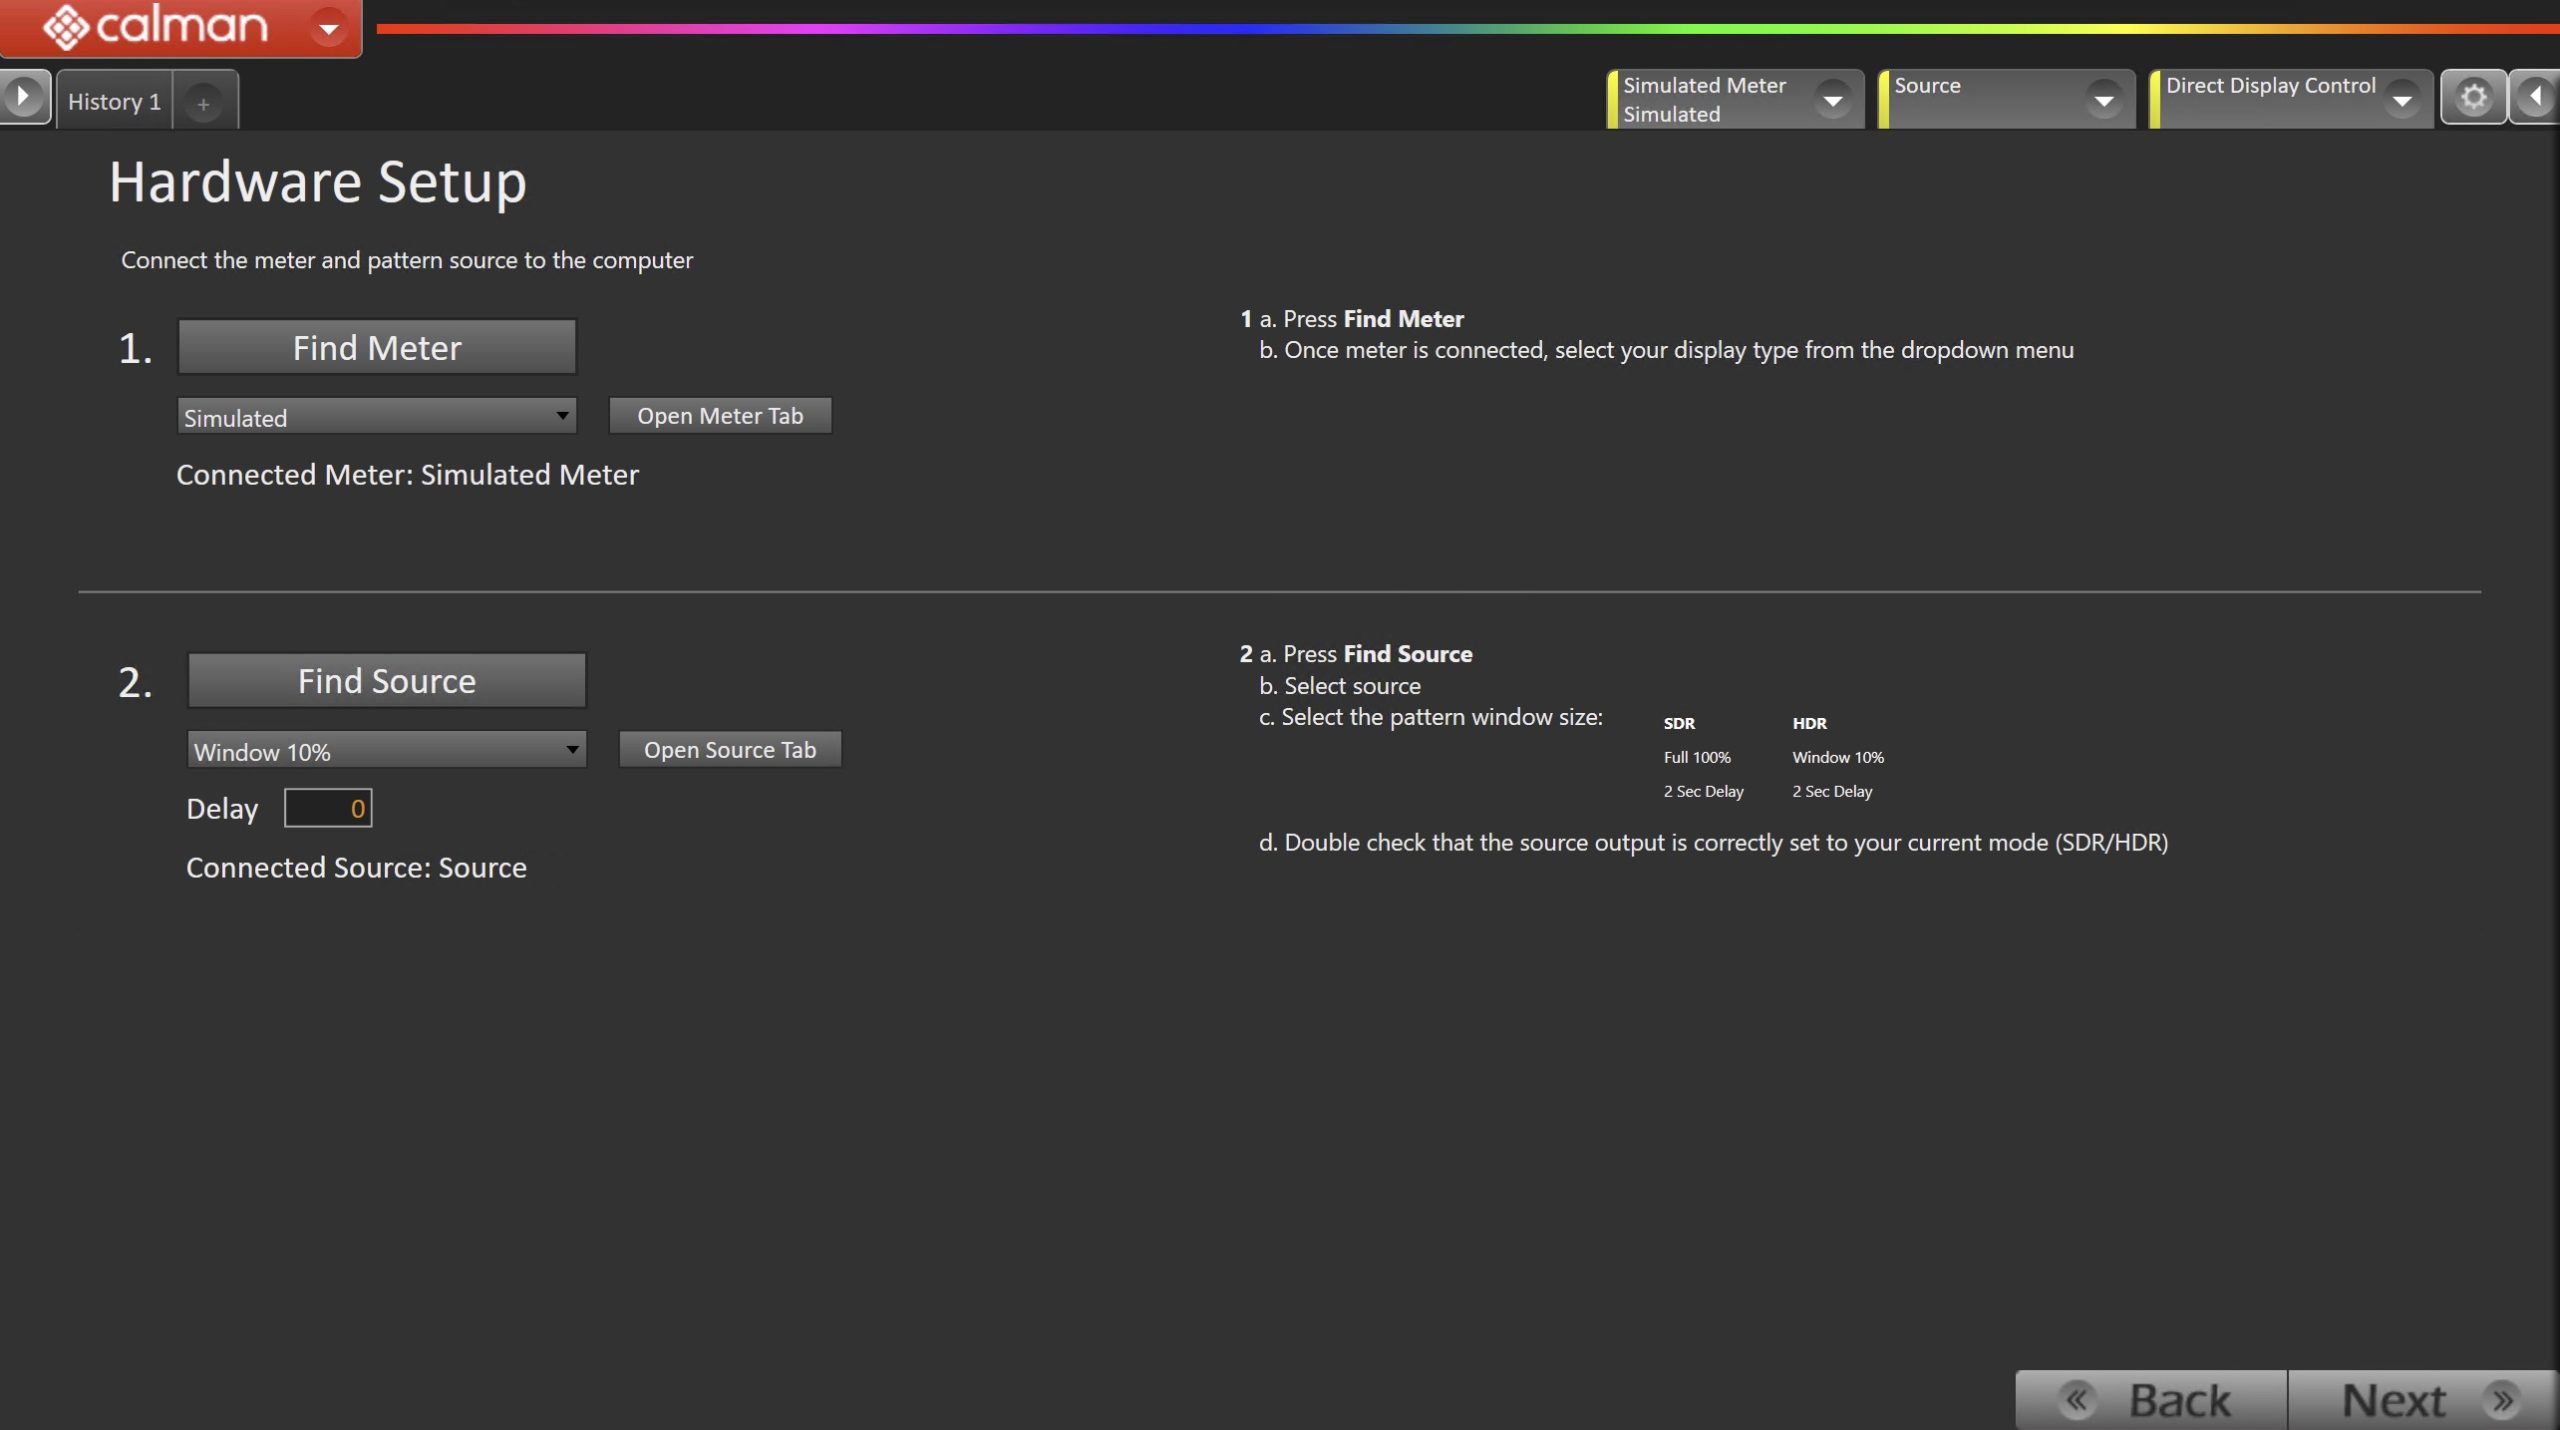Go to Next workflow page
2560x1430 pixels.
point(2422,1399)
